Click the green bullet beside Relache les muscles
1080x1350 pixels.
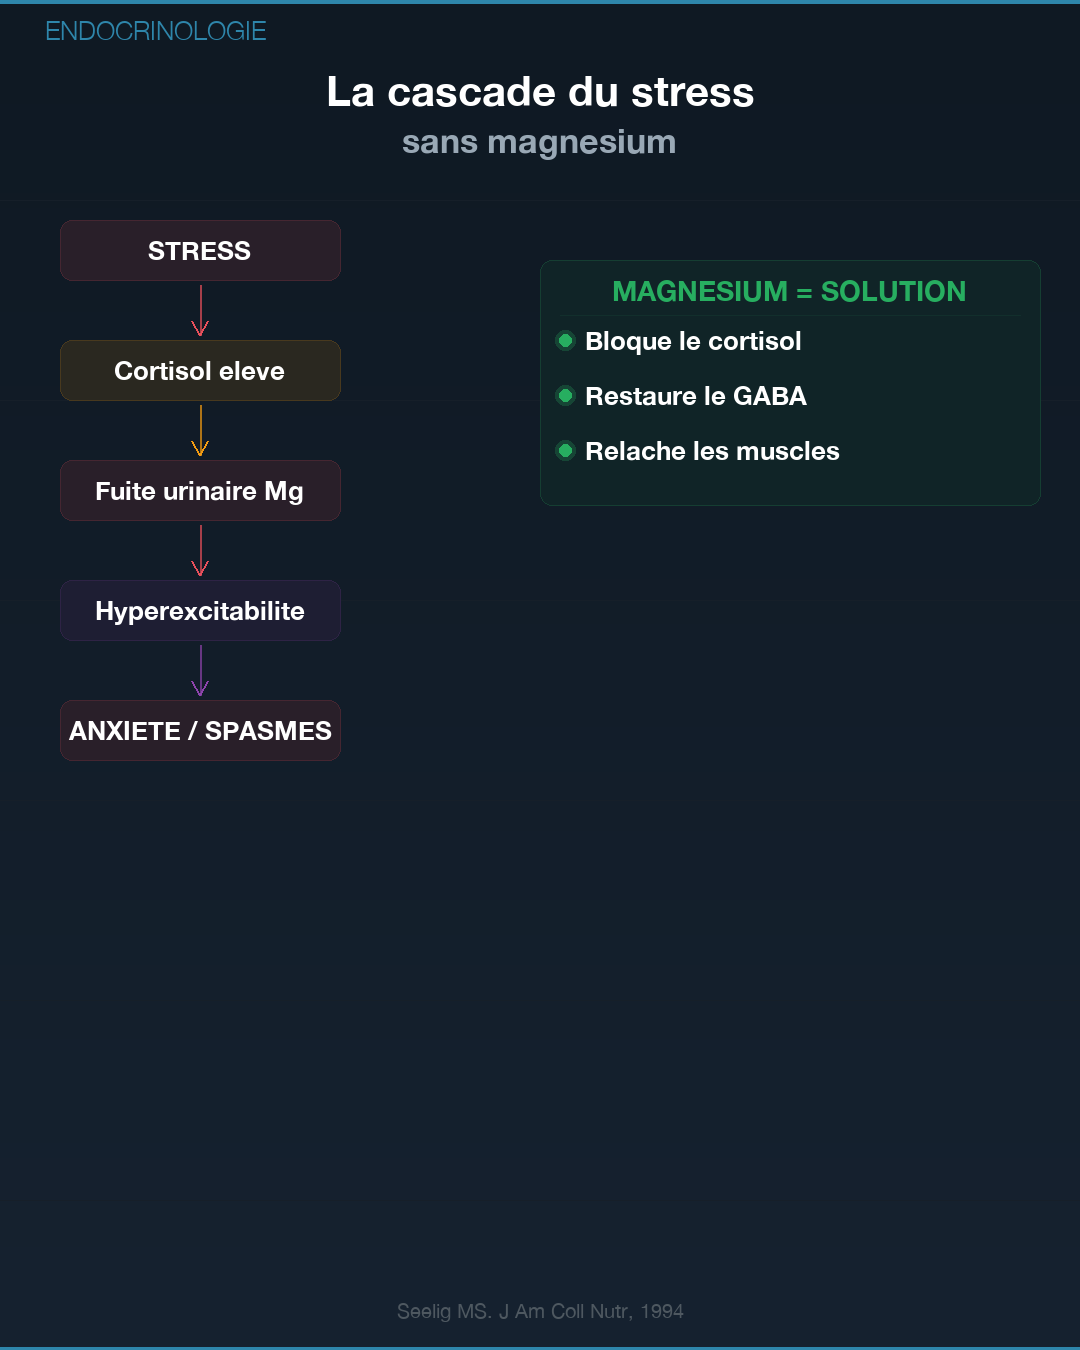565,451
